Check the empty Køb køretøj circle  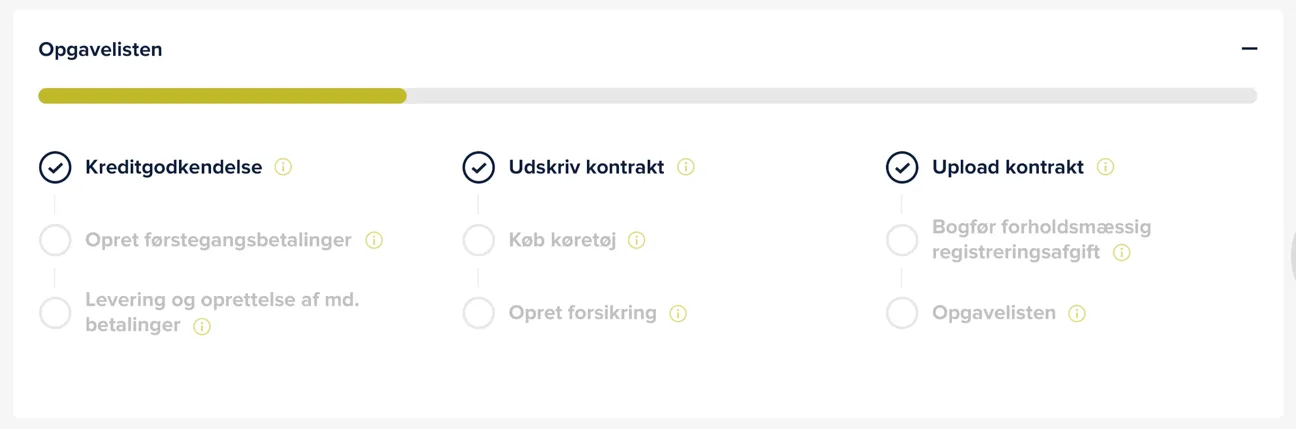click(x=479, y=240)
